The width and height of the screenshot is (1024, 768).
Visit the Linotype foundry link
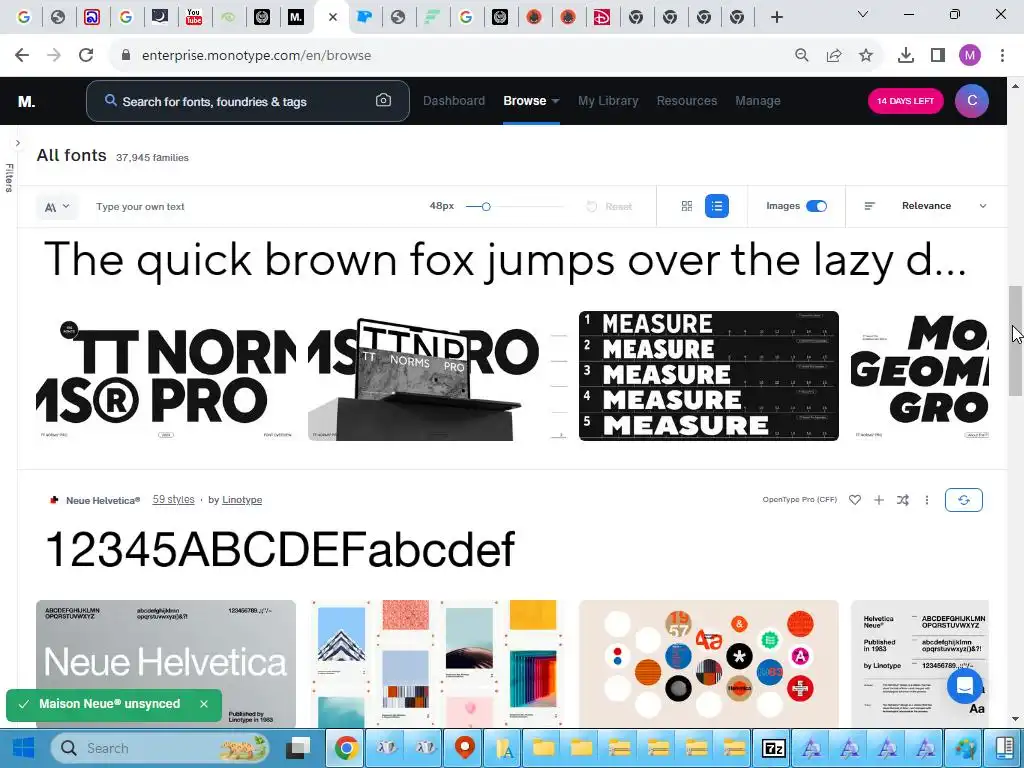pos(242,500)
